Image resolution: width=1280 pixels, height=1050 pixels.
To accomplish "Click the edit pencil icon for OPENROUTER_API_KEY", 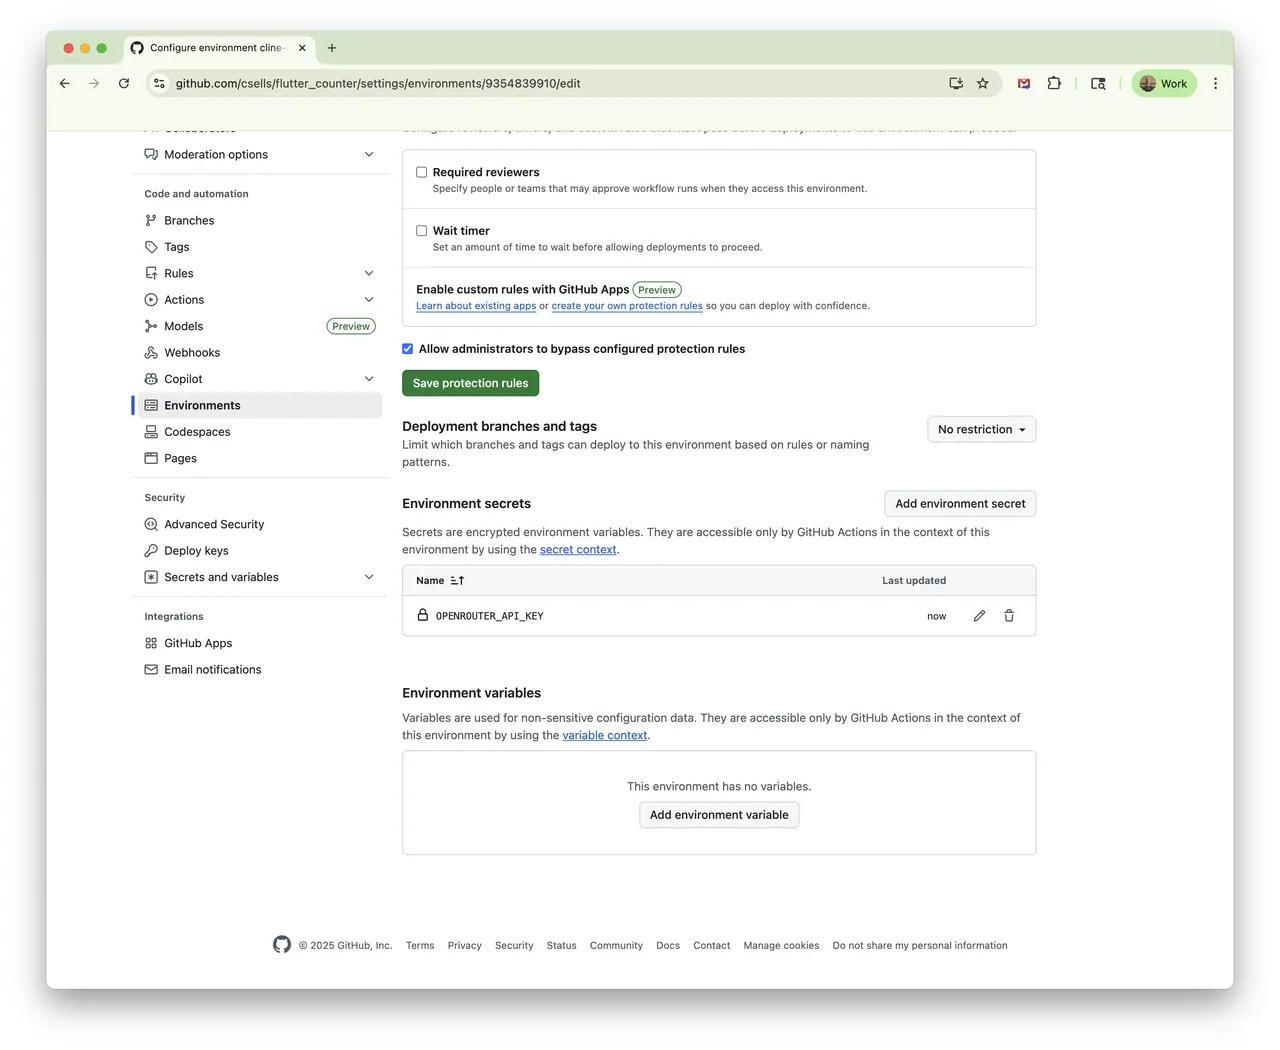I will (979, 616).
